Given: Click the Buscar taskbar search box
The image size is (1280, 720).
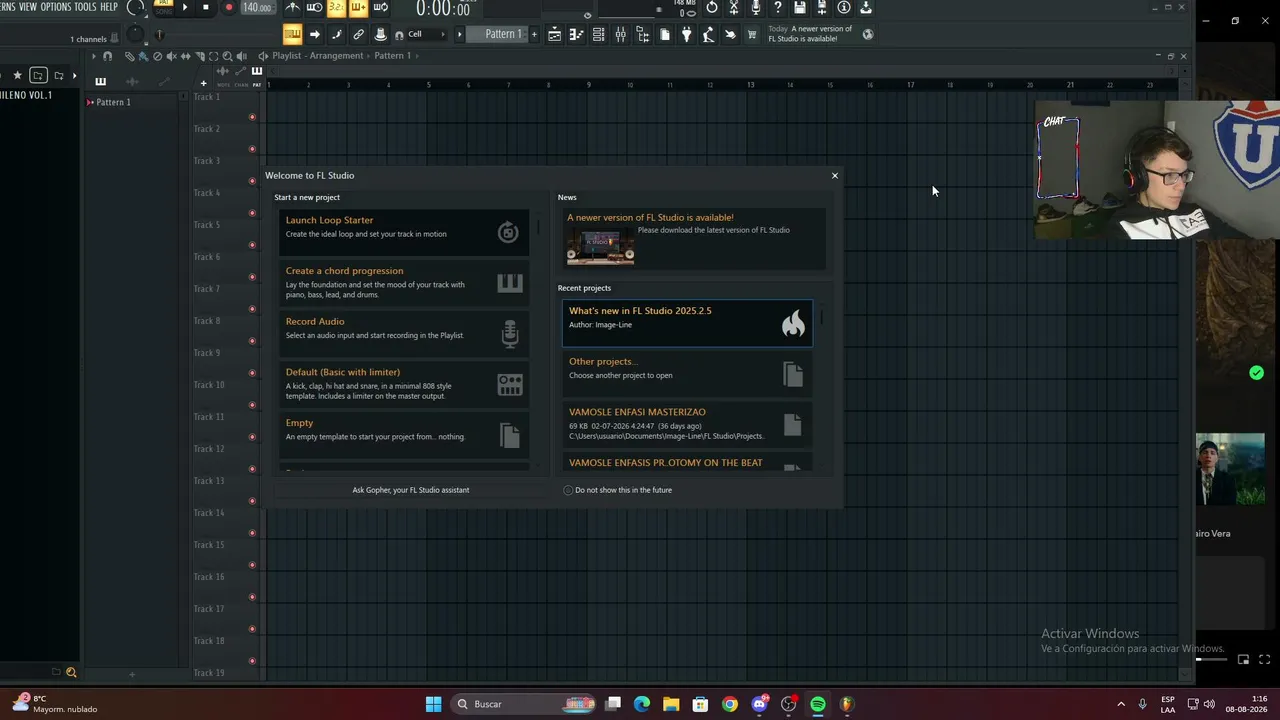Looking at the screenshot, I should (524, 704).
